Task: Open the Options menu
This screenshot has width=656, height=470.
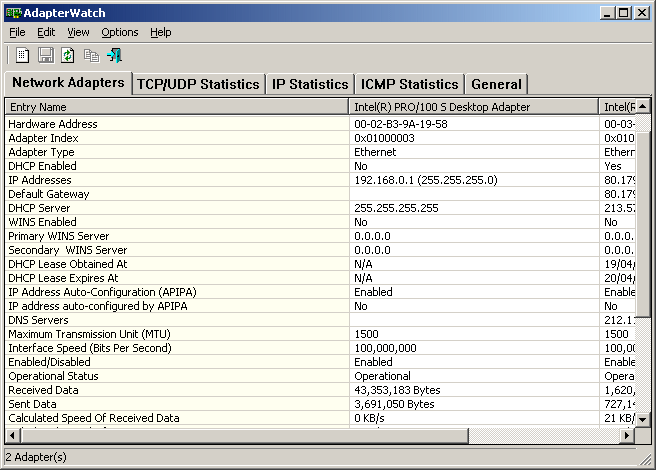Action: [120, 32]
